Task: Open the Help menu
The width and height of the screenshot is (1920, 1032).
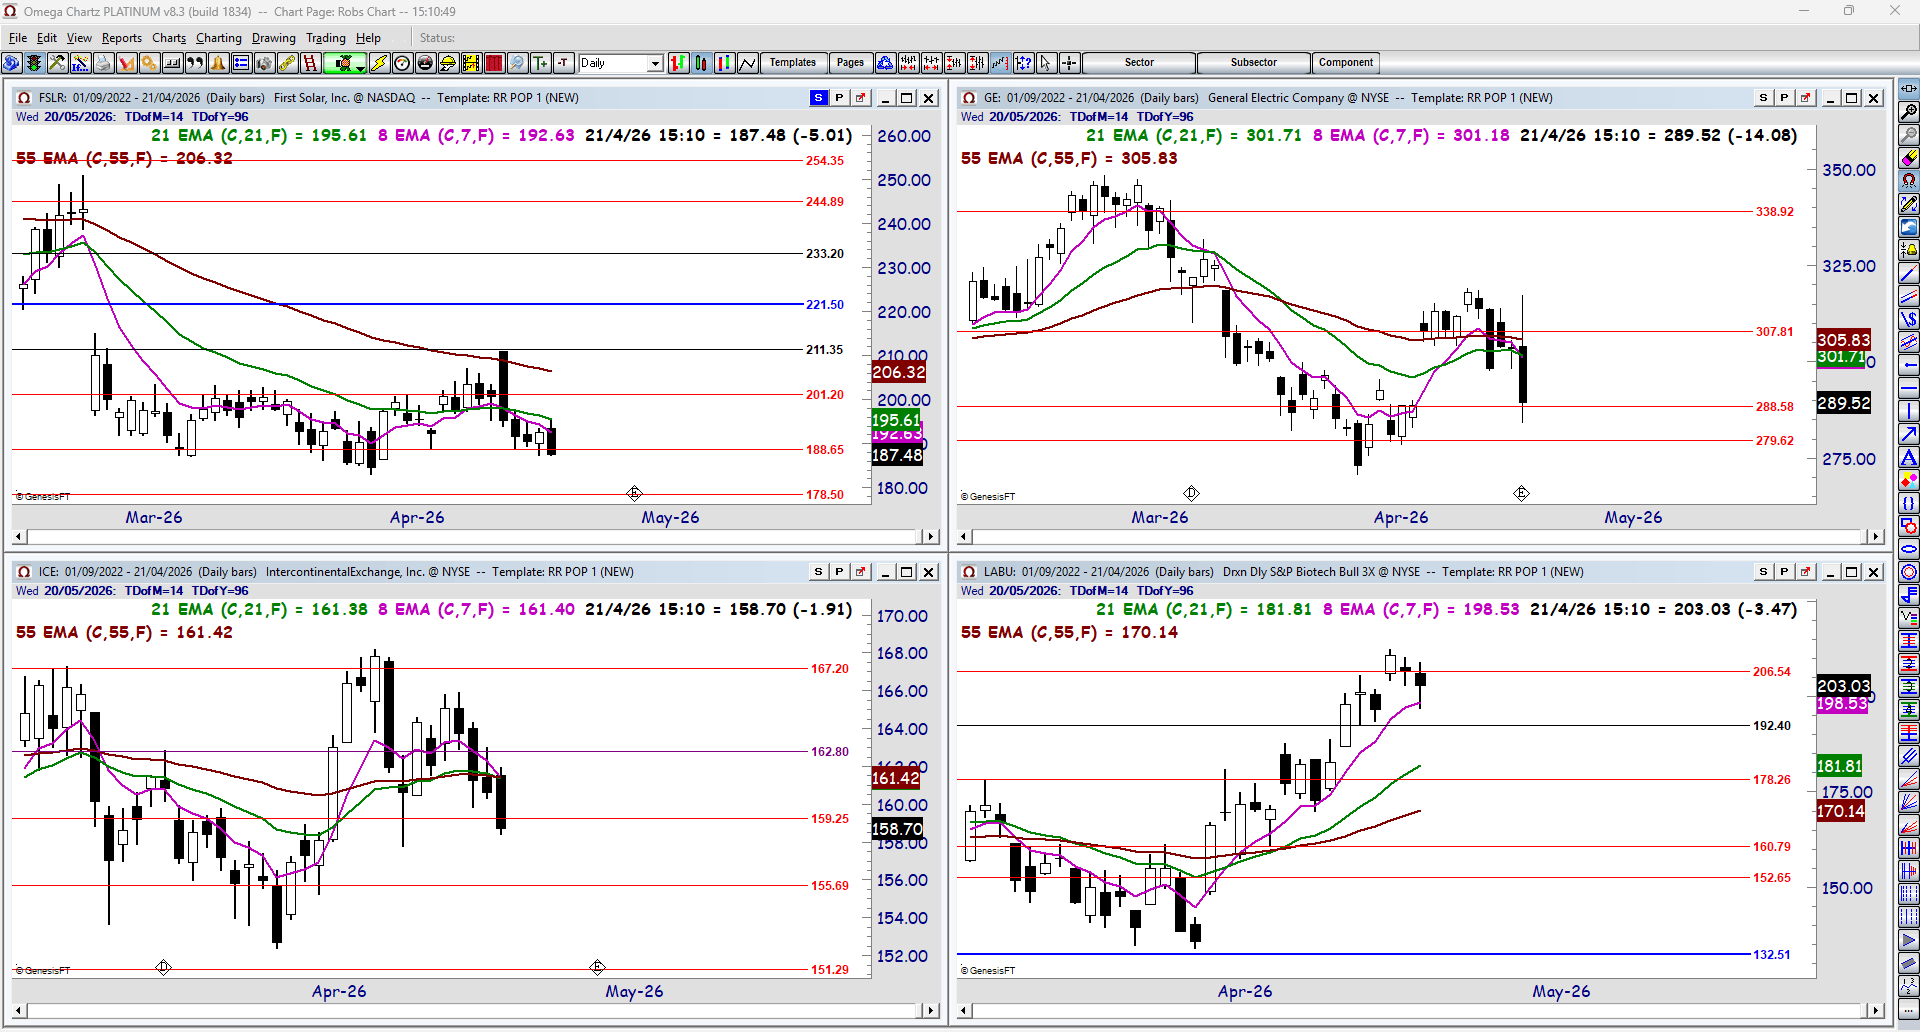Action: pos(368,38)
